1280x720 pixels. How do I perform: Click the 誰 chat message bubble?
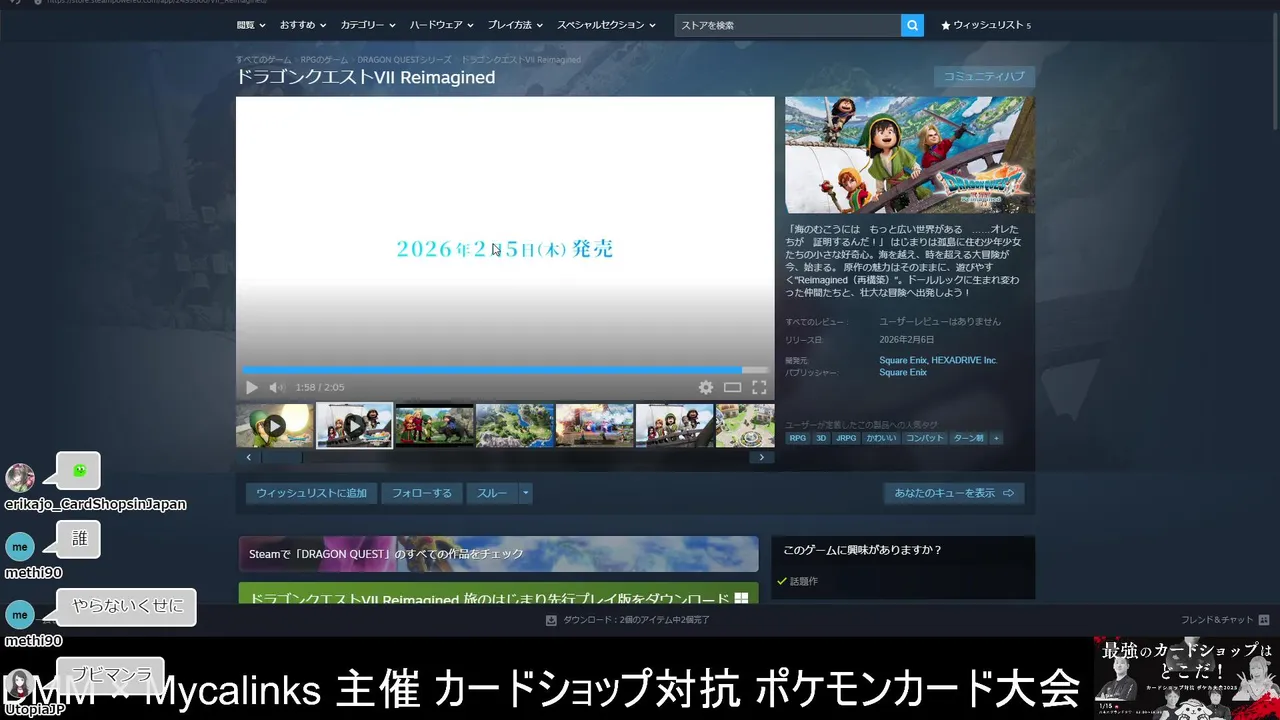click(79, 539)
